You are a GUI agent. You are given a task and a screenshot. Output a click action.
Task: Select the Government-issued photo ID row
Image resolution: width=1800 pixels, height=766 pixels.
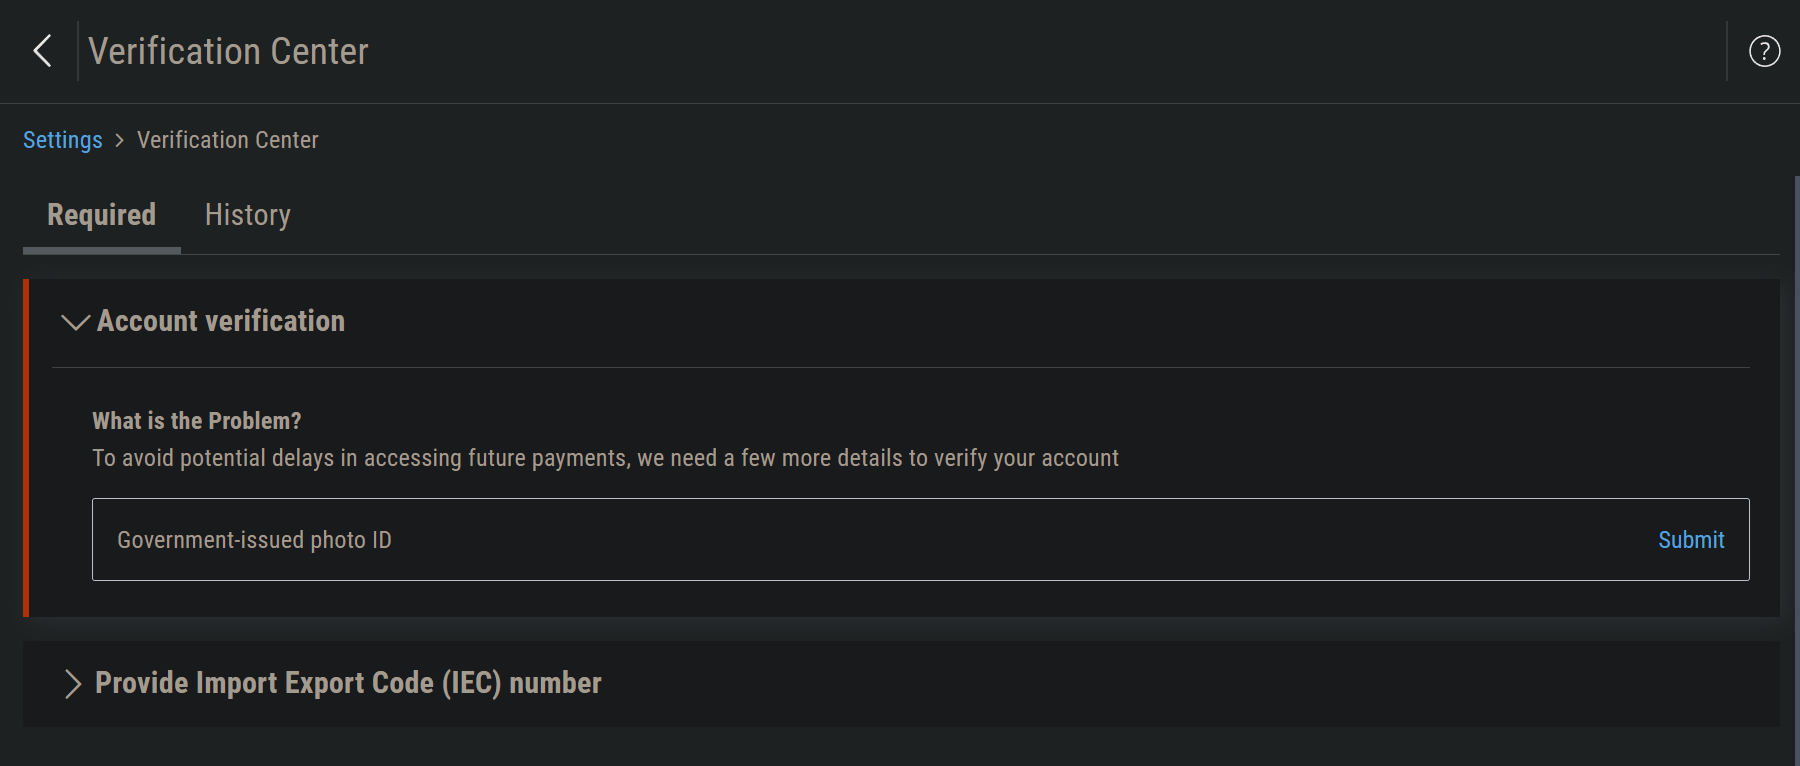(254, 540)
